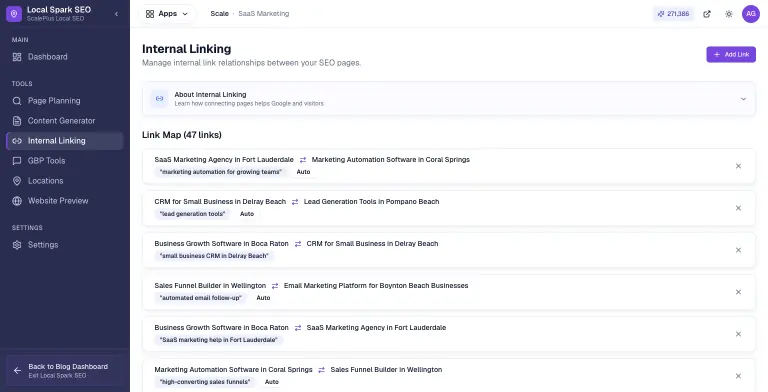The height and width of the screenshot is (392, 768).
Task: Click 'Lead Generation Tools in Pompano Beach' text
Action: tap(371, 202)
